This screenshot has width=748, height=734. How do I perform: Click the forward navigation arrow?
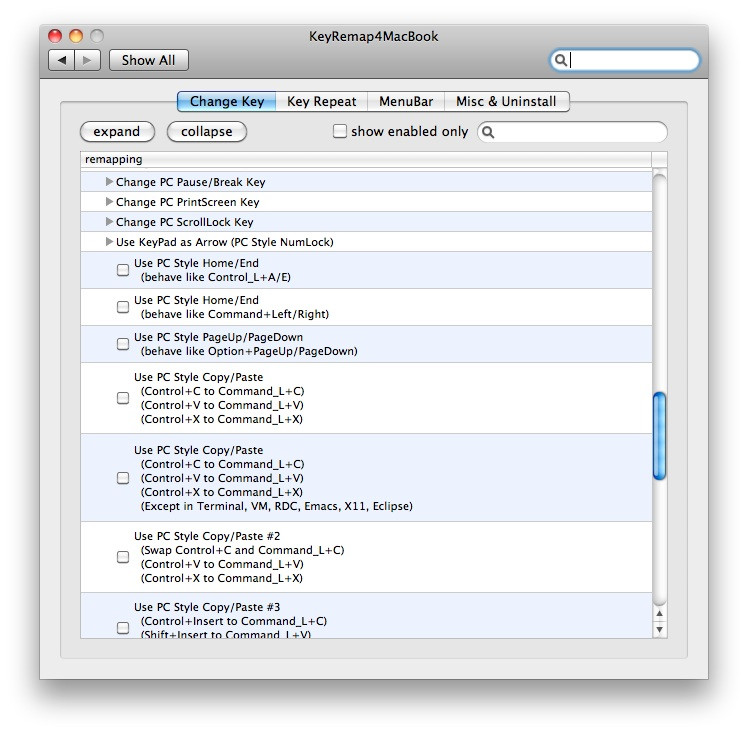[x=87, y=60]
